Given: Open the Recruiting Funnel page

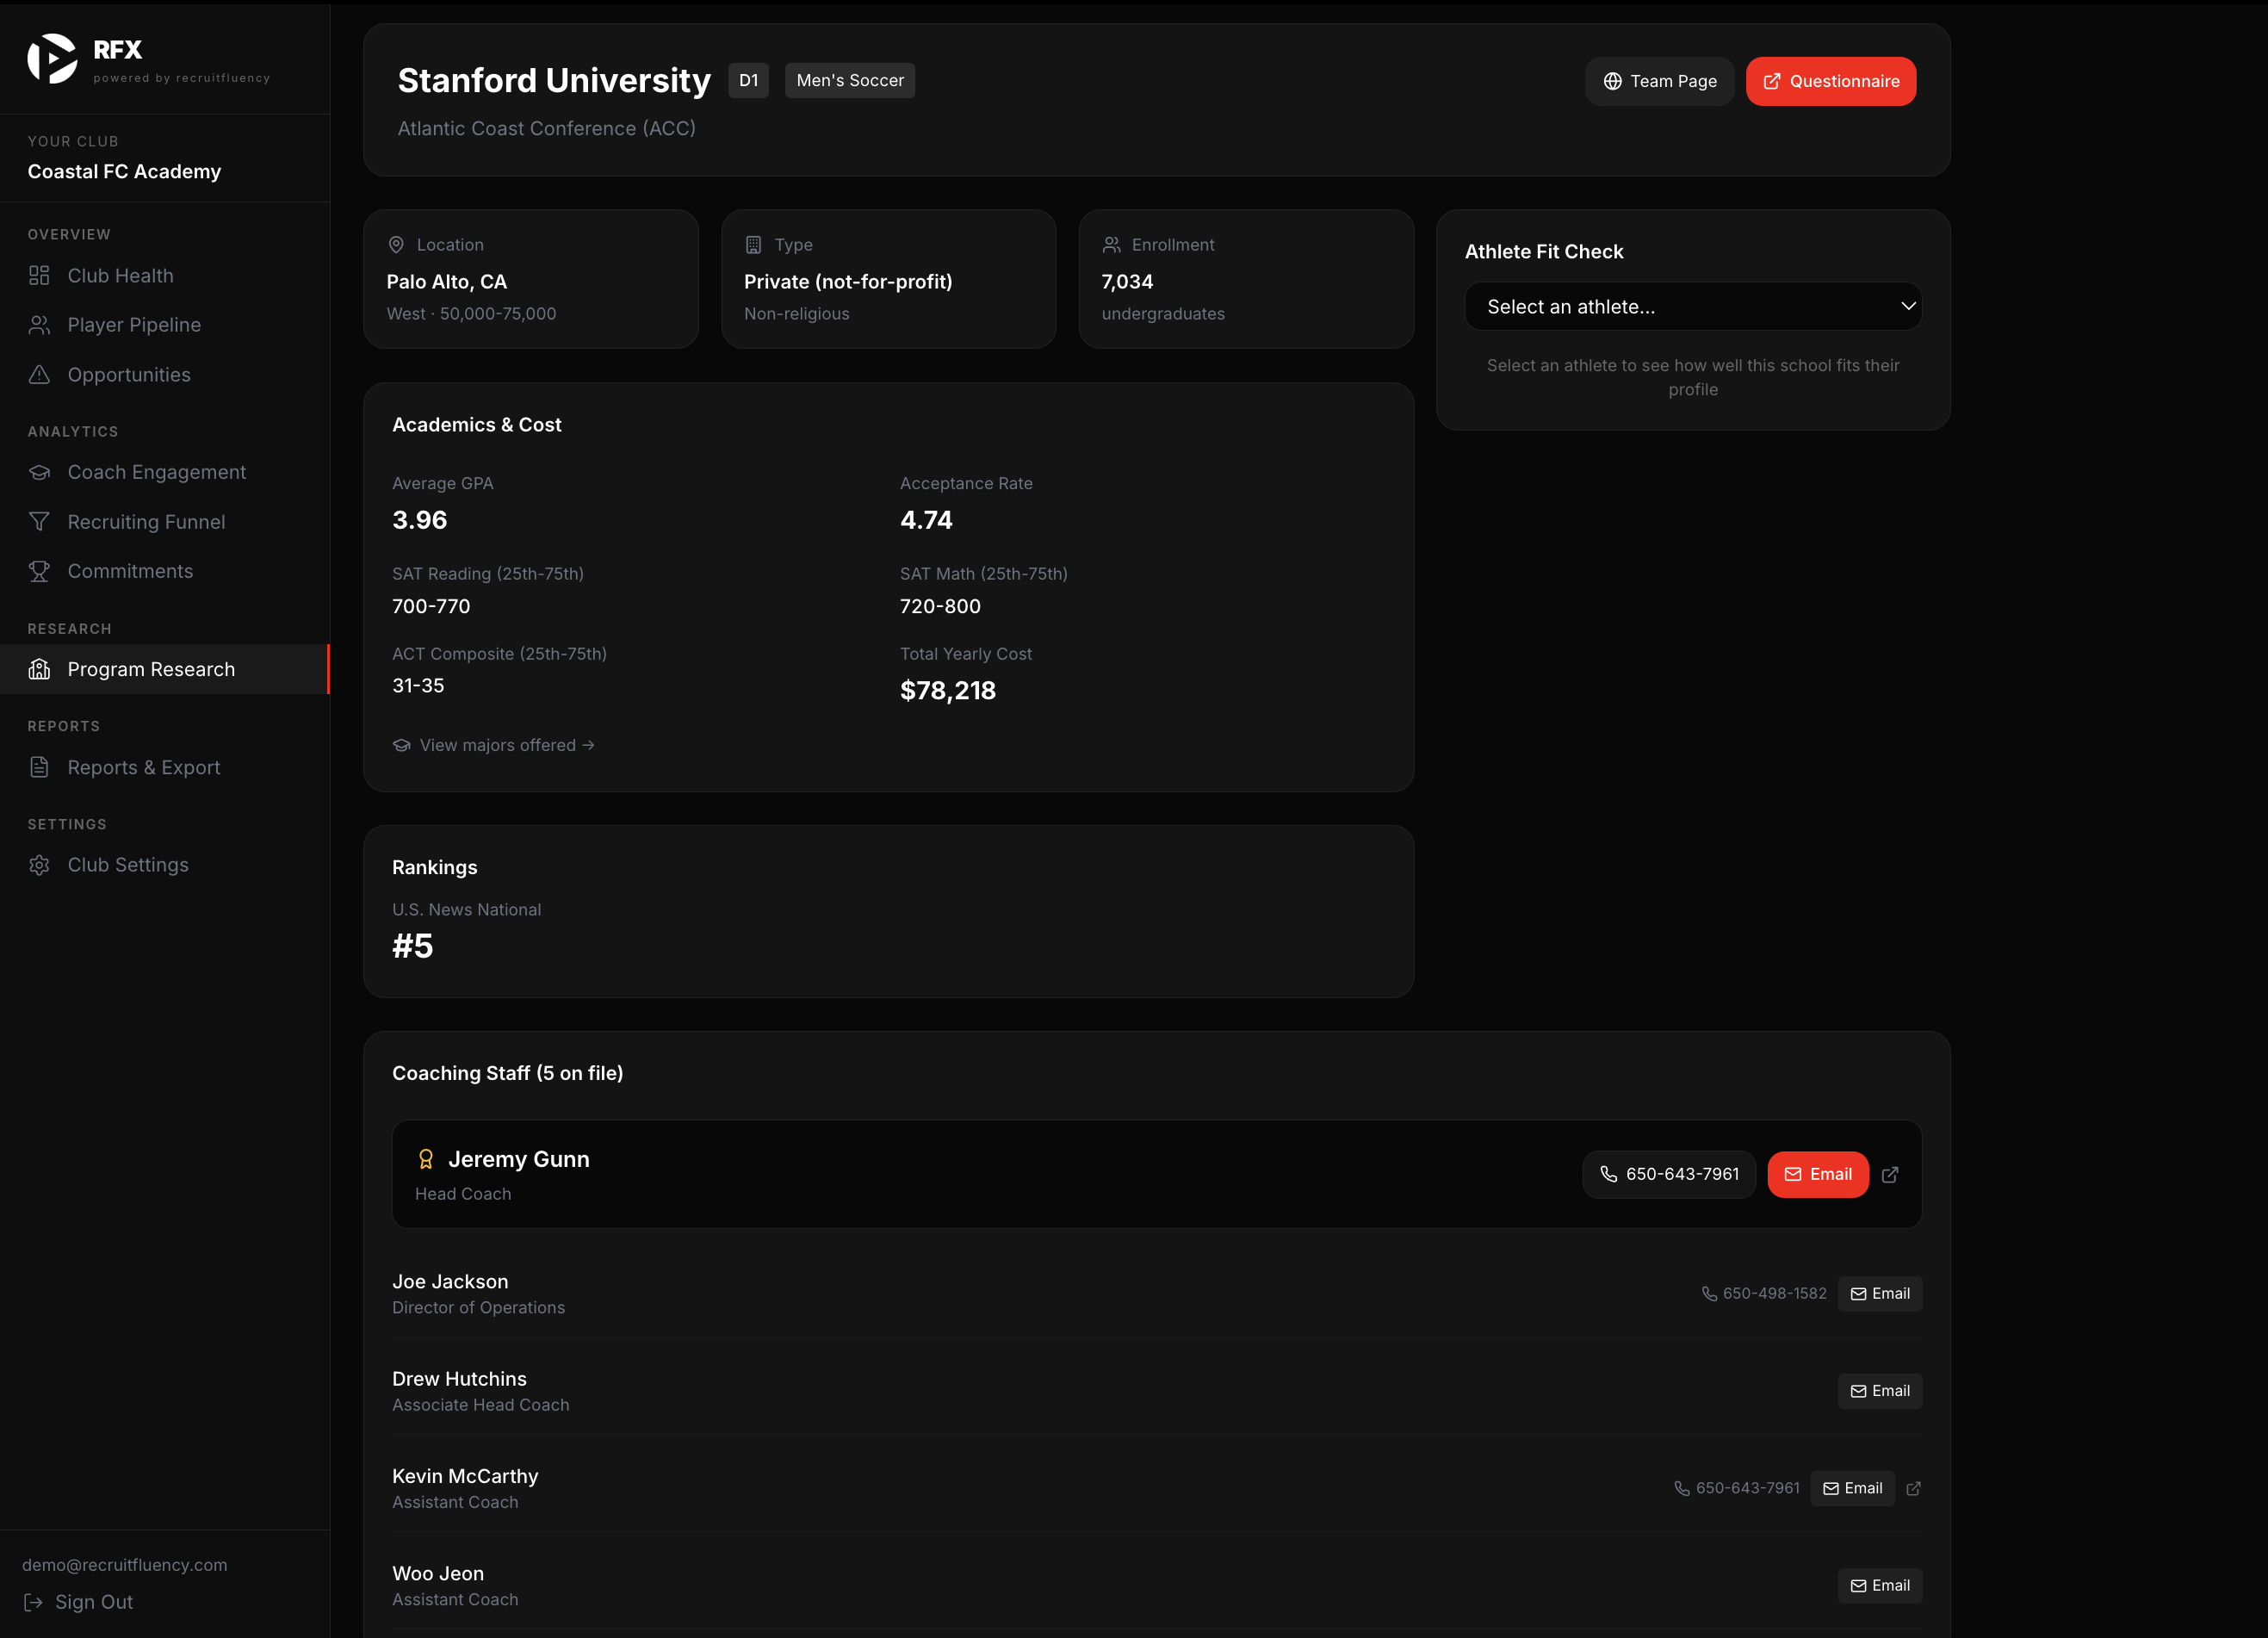Looking at the screenshot, I should [164, 522].
